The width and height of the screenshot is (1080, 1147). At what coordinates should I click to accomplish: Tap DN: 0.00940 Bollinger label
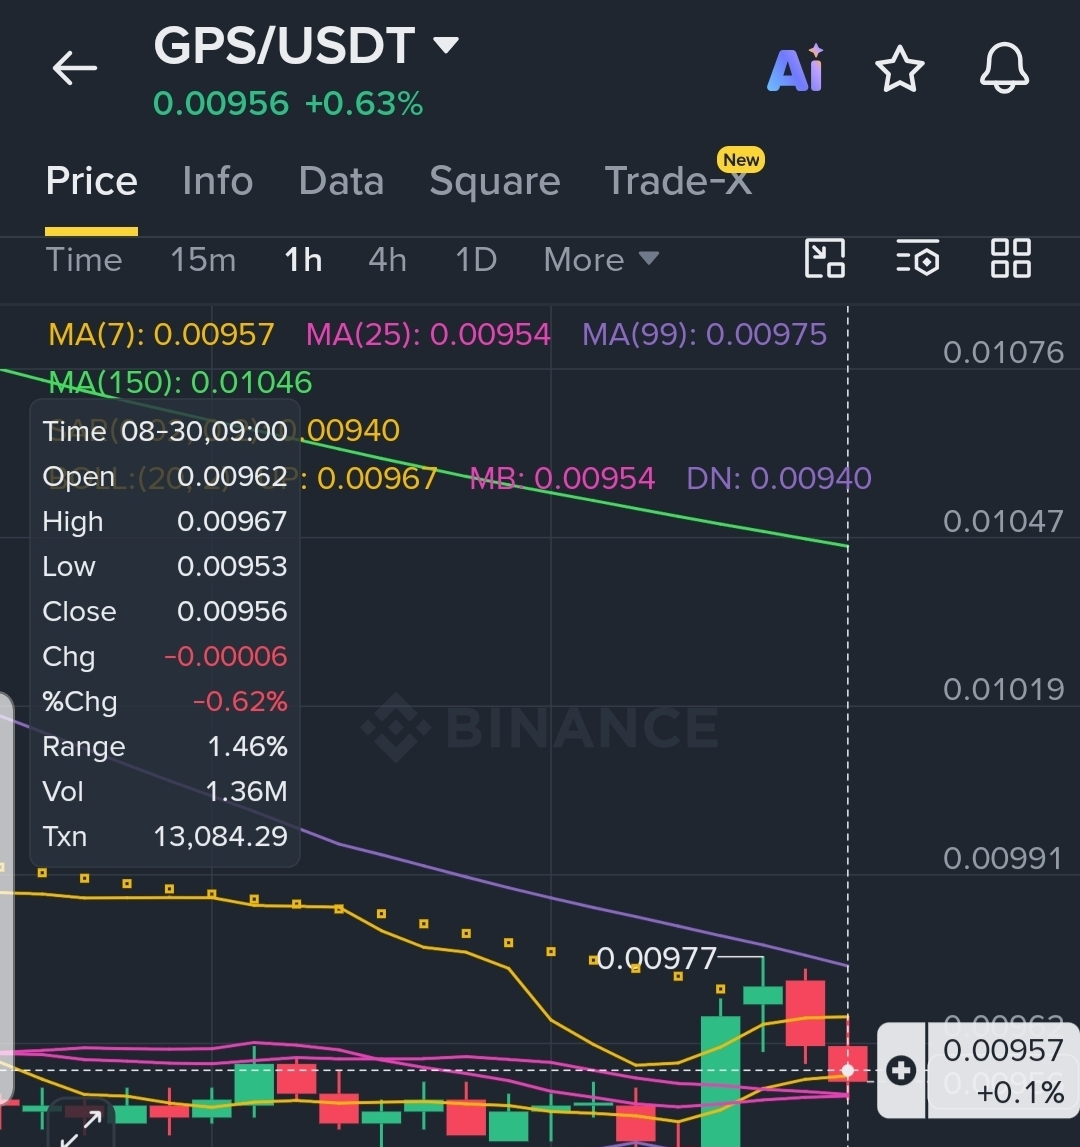point(779,478)
